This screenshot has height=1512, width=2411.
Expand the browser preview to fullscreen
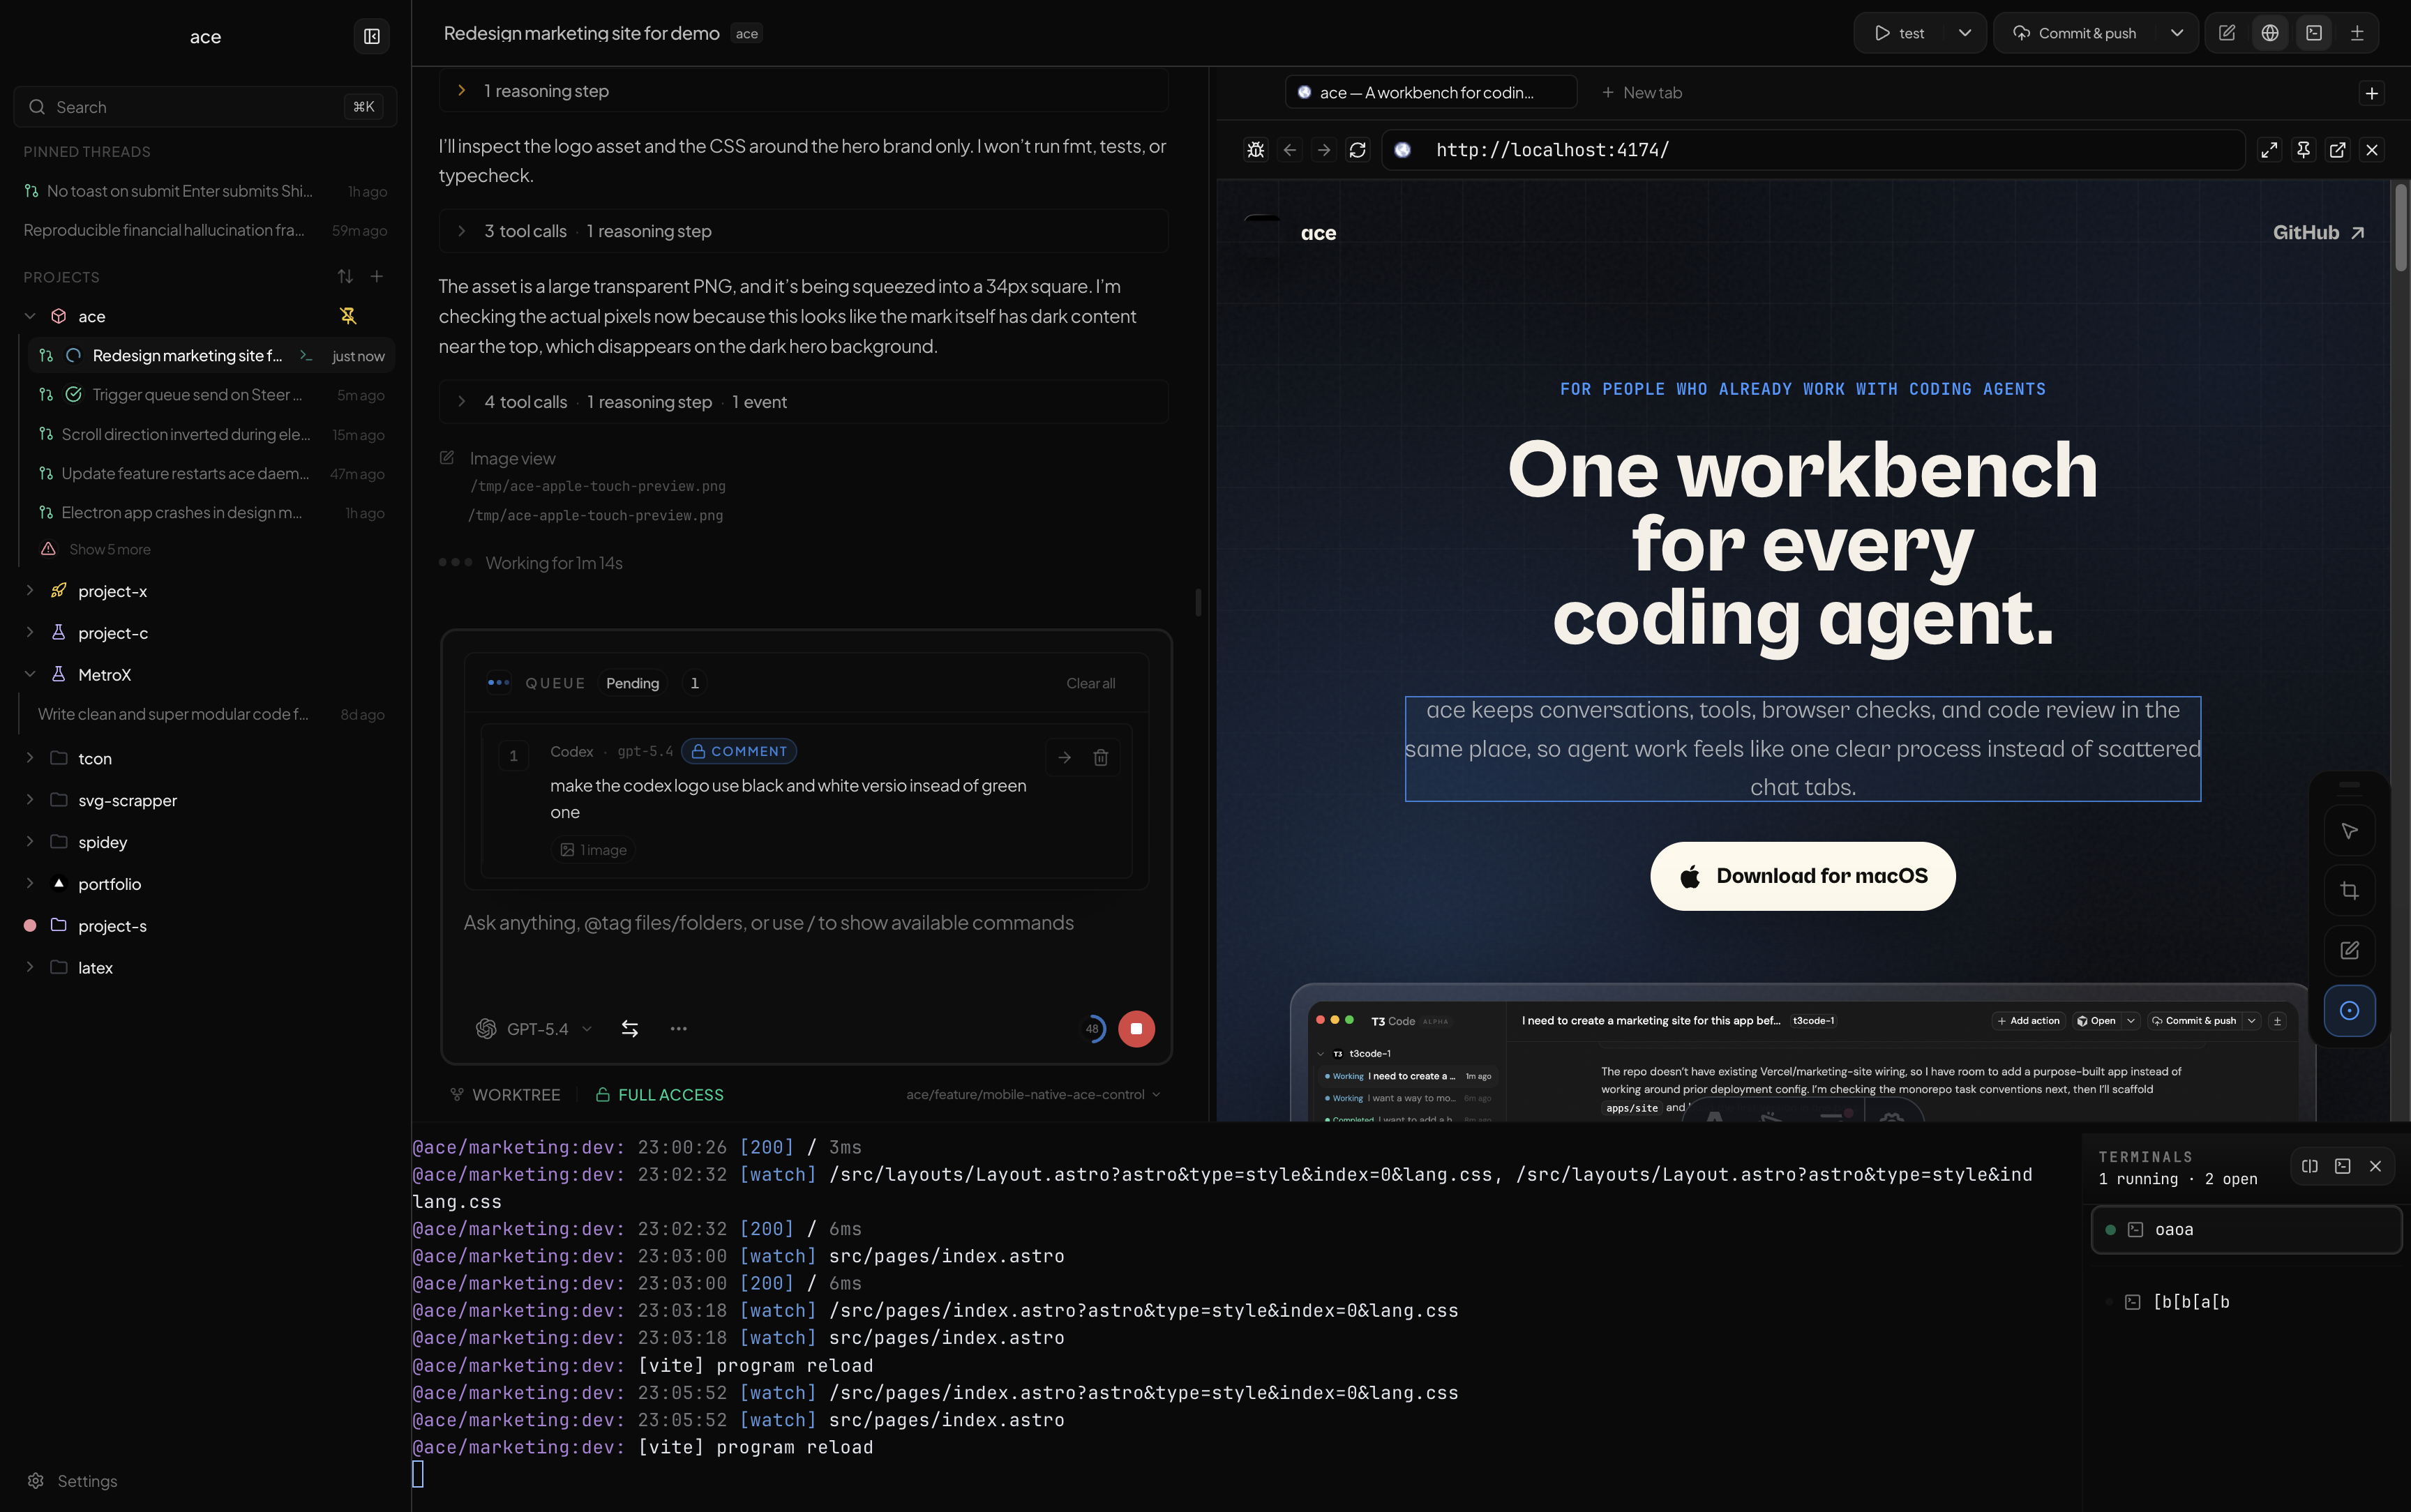coord(2270,150)
